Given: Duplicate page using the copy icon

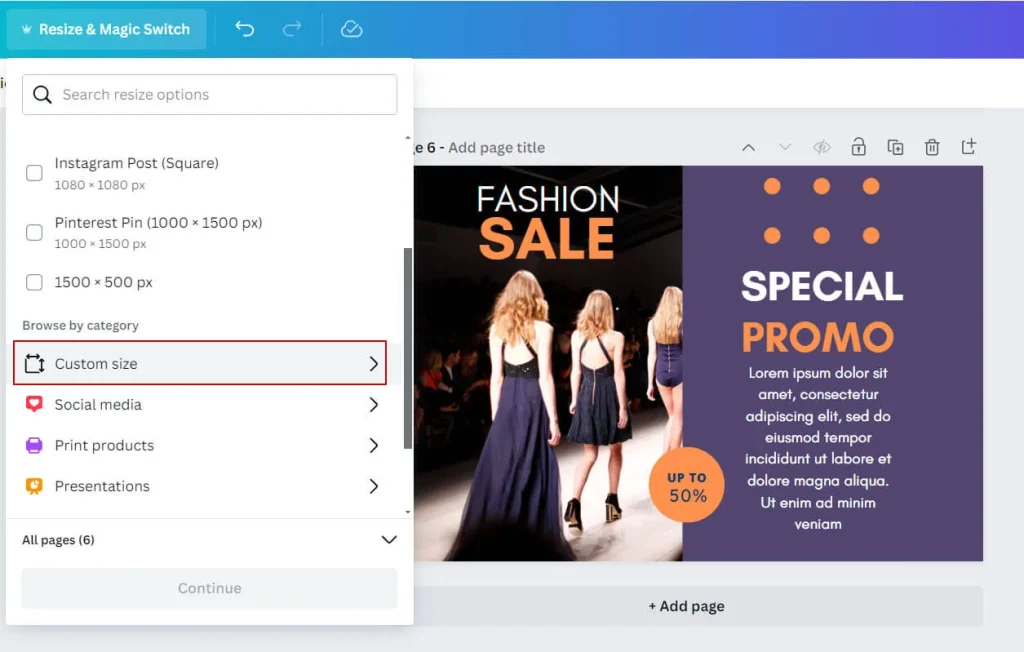Looking at the screenshot, I should coord(895,147).
